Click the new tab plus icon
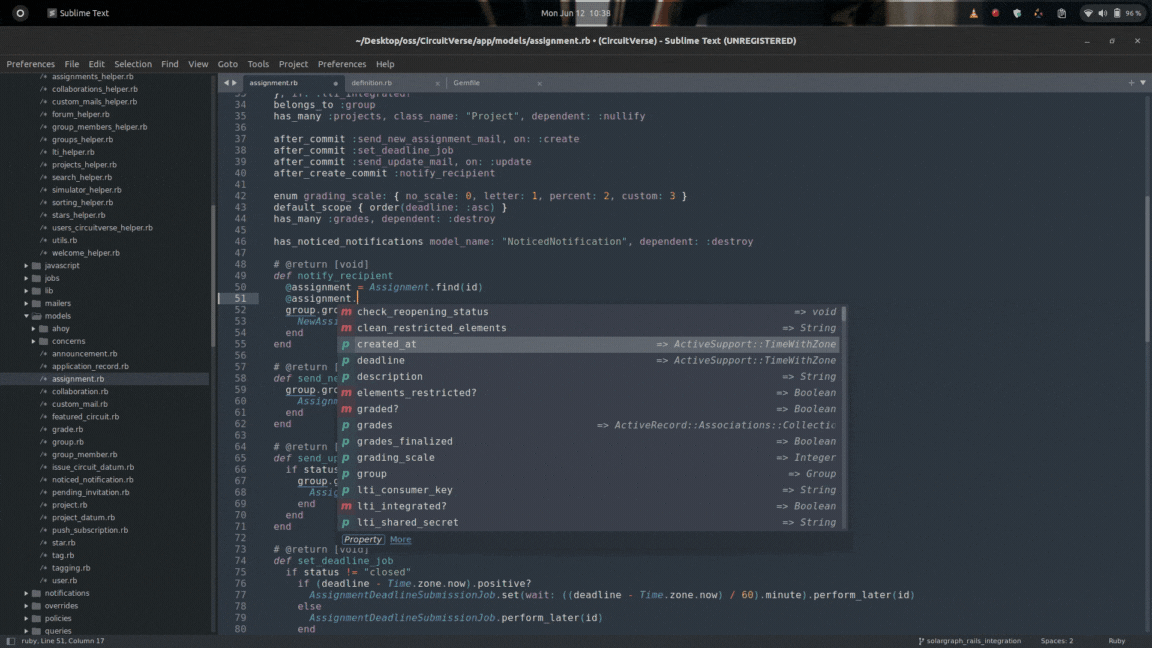The width and height of the screenshot is (1152, 648). [1131, 83]
